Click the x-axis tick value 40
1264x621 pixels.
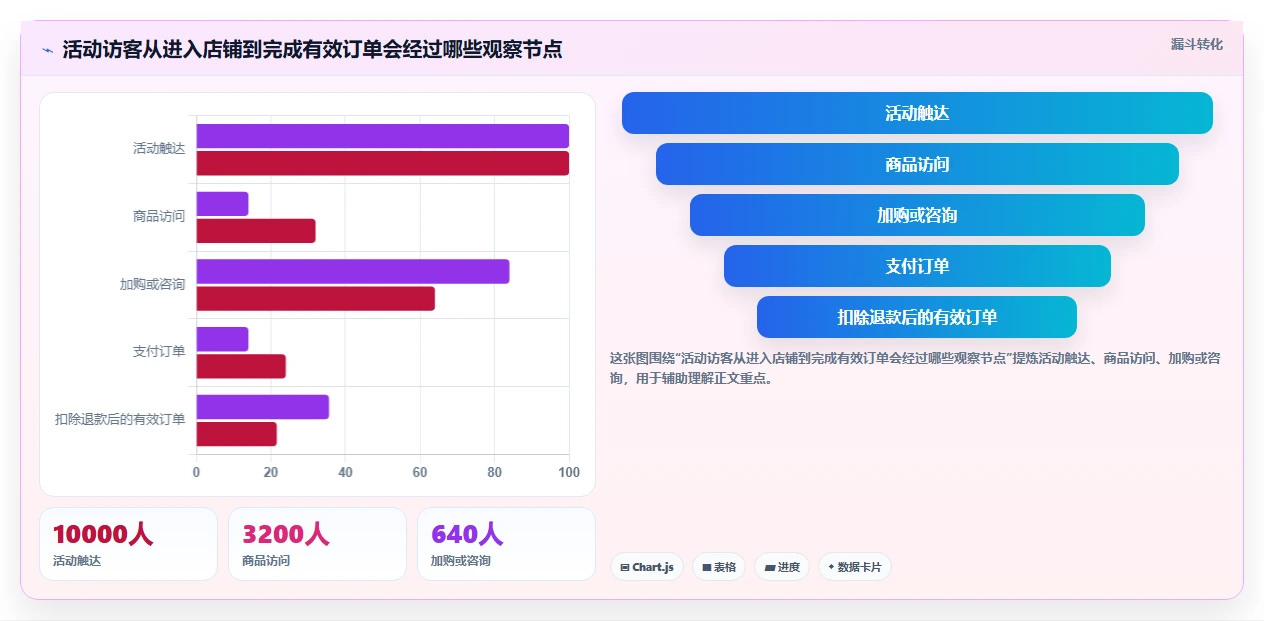pos(345,472)
